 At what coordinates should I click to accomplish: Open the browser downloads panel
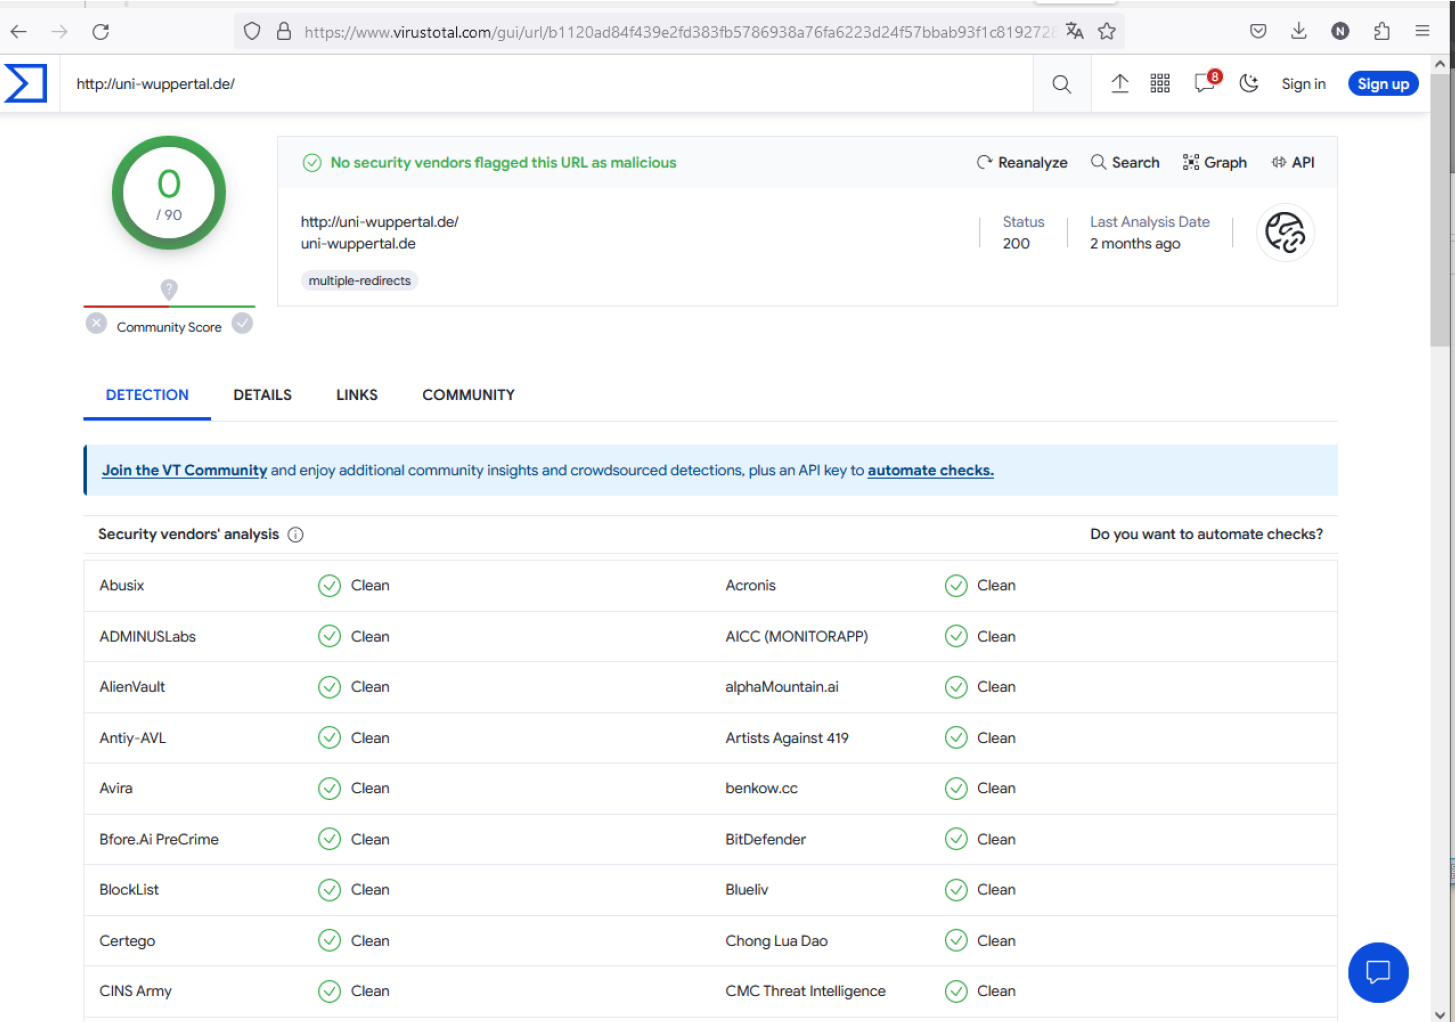pyautogui.click(x=1298, y=32)
